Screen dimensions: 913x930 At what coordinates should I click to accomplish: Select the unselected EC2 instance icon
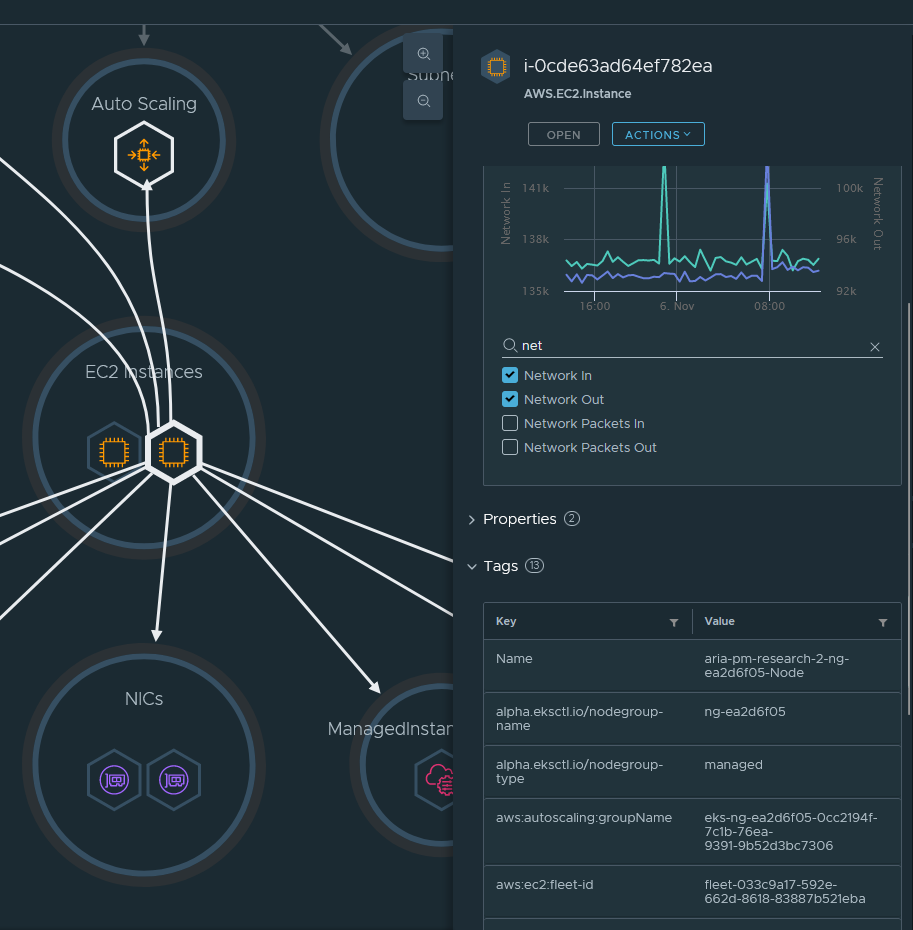coord(114,453)
